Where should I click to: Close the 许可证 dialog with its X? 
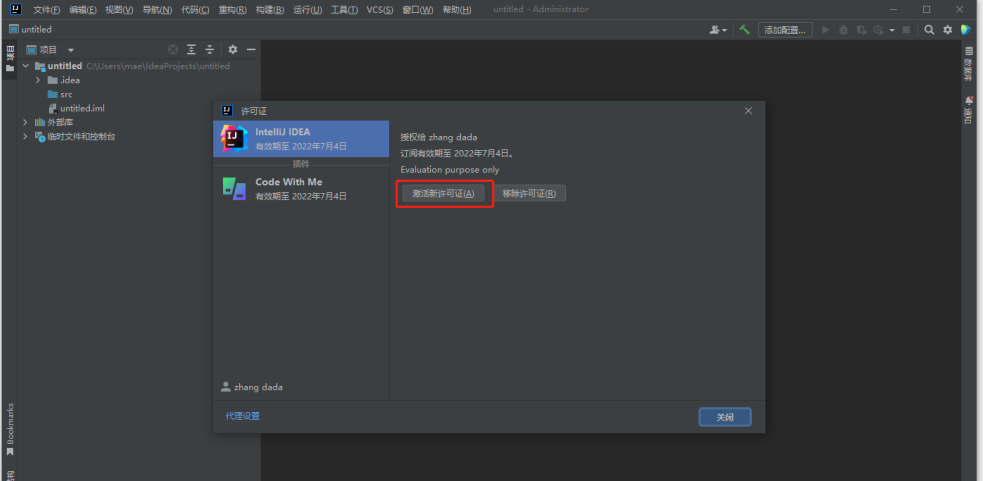coord(748,110)
